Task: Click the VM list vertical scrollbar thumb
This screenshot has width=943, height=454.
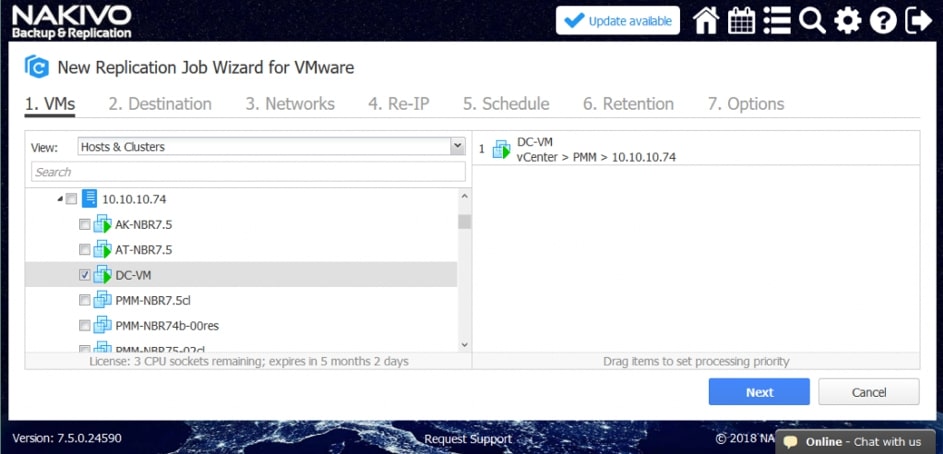Action: pos(464,221)
